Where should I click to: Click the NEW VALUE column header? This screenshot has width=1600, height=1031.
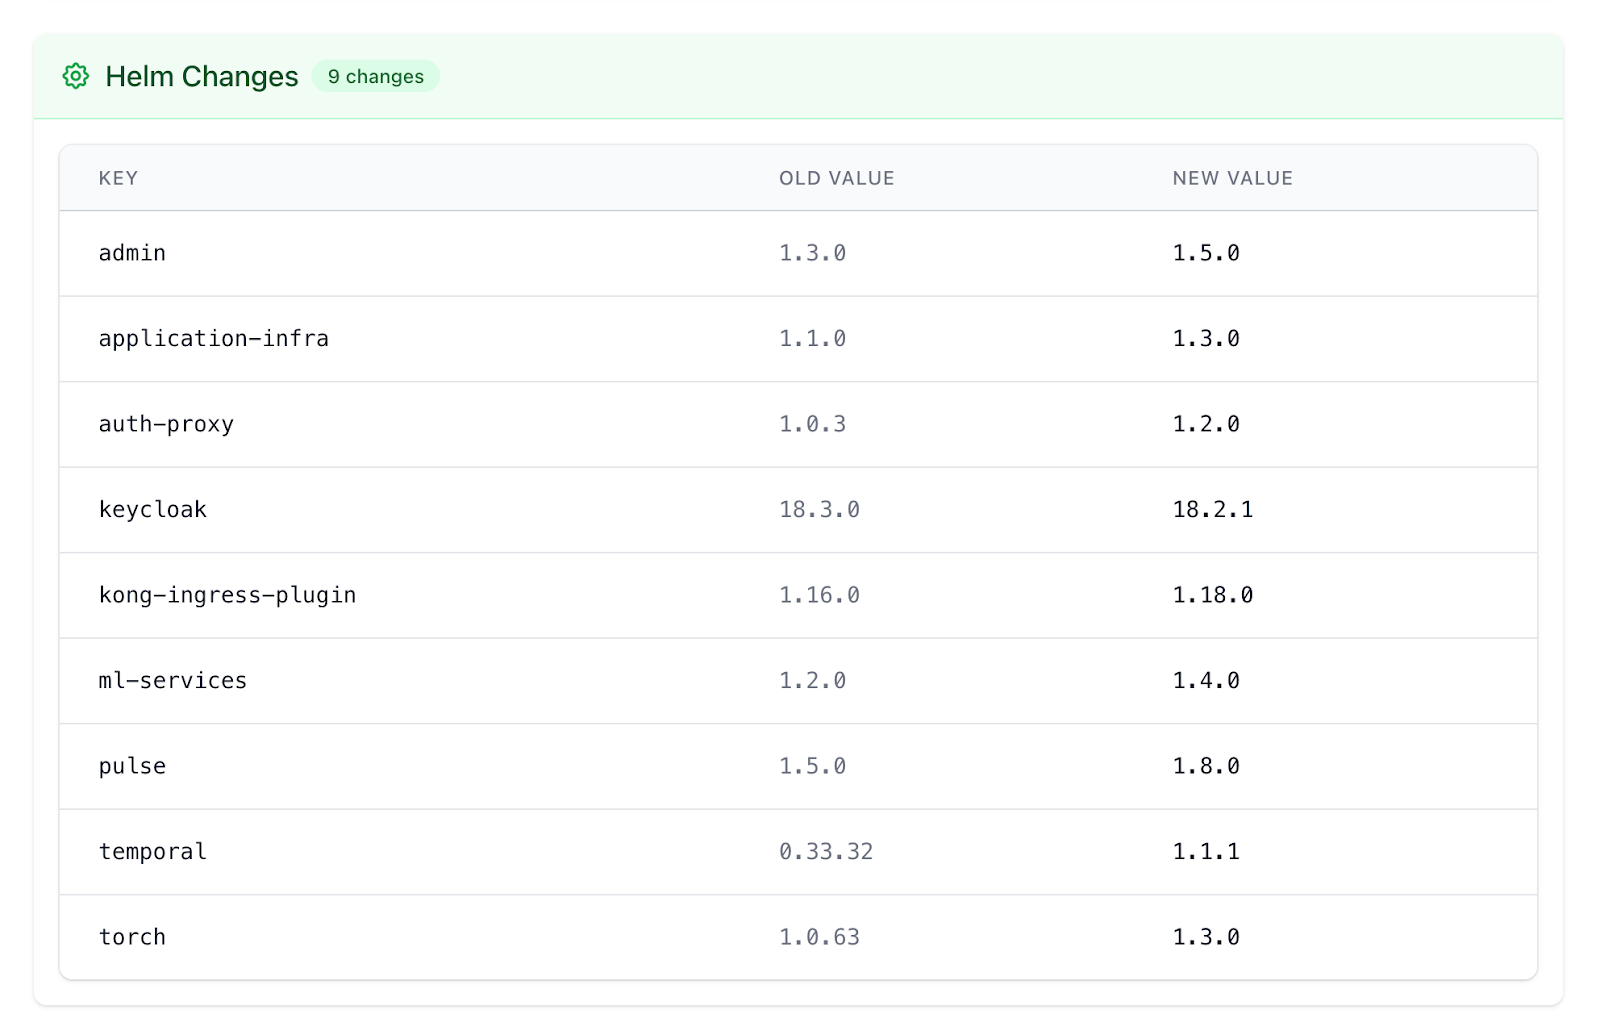tap(1232, 178)
